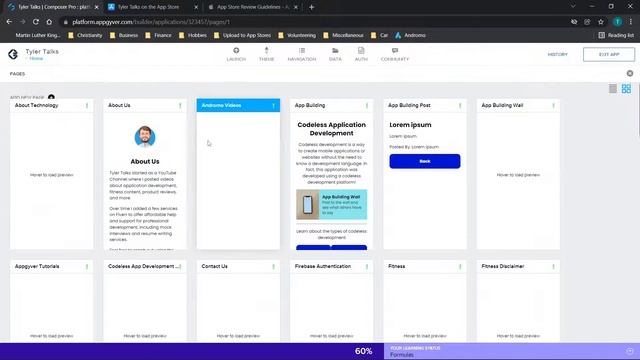Viewport: 640px width, 360px height.
Task: Switch to App Store Review Guidelines tab
Action: click(x=253, y=7)
